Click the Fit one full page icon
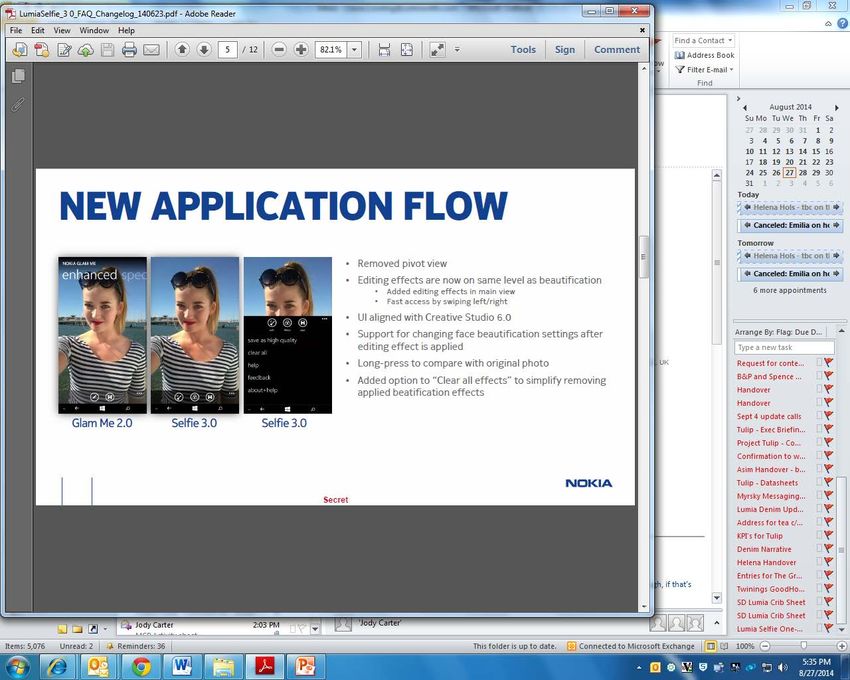The height and width of the screenshot is (680, 850). pyautogui.click(x=407, y=50)
